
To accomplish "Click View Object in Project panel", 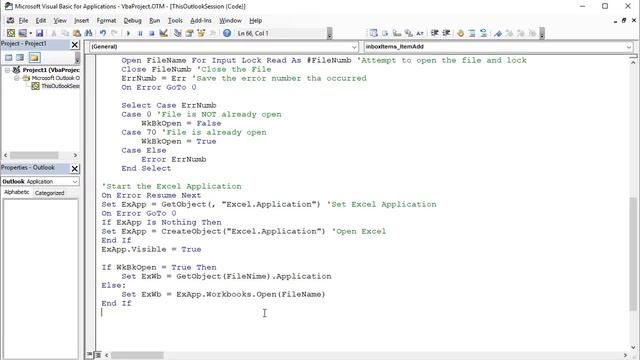I will point(20,58).
